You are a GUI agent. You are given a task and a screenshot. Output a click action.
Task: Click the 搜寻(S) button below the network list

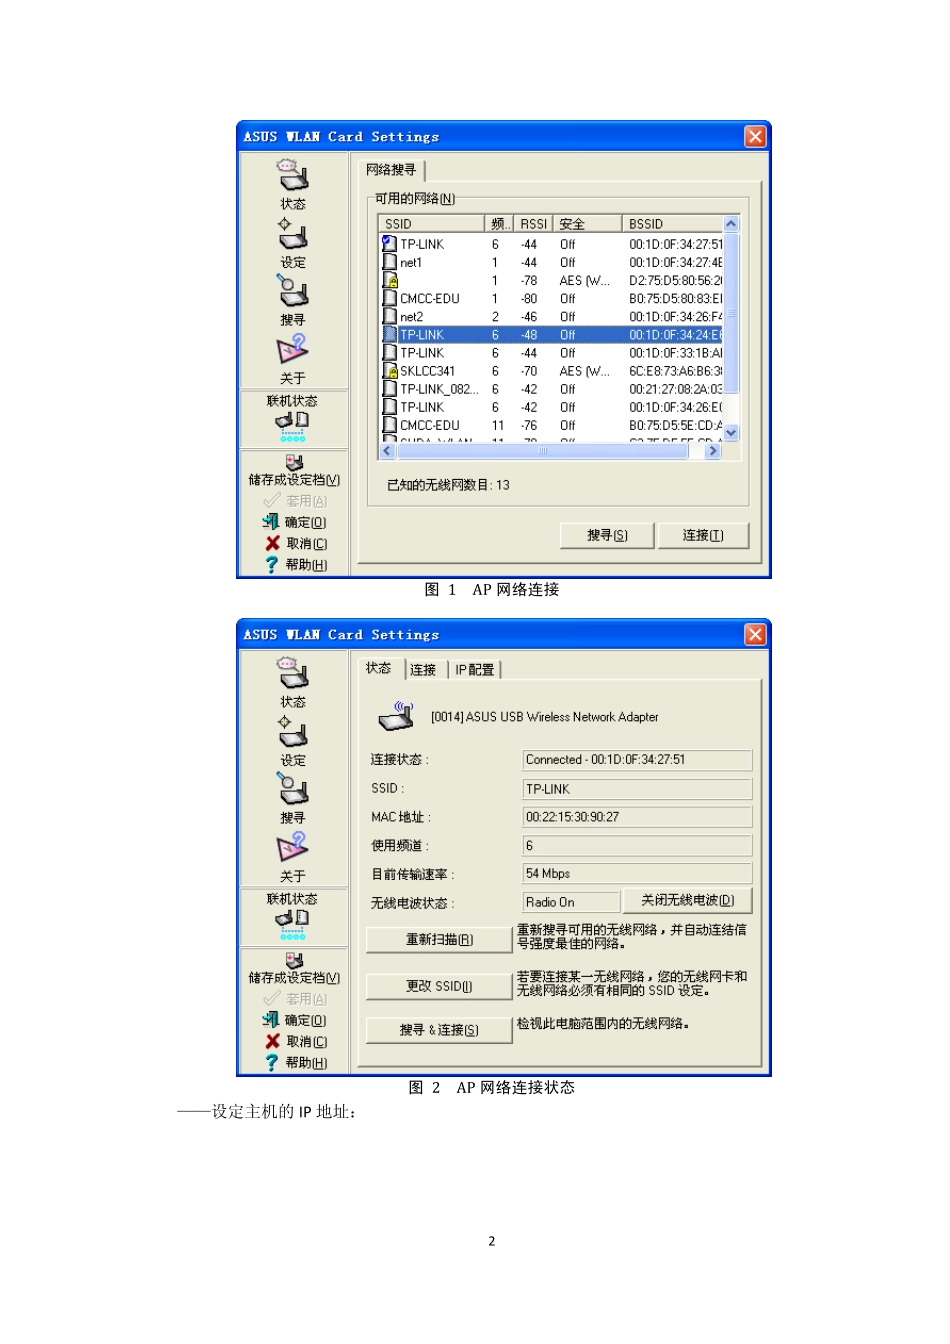pos(607,536)
